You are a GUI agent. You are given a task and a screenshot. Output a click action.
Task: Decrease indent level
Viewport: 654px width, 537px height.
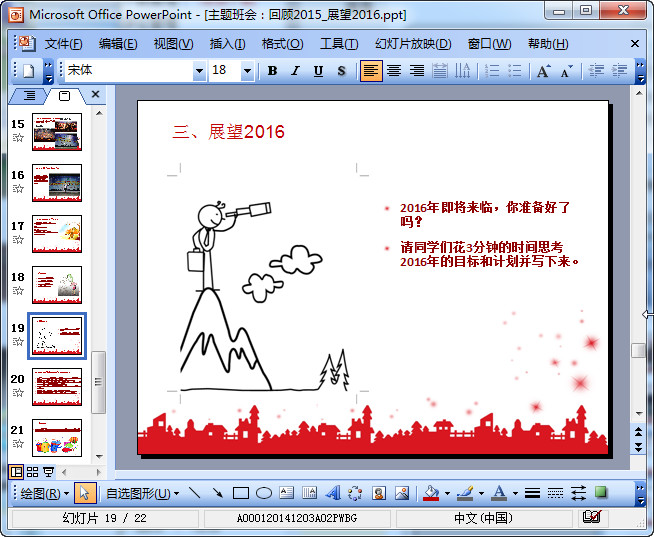pyautogui.click(x=596, y=71)
